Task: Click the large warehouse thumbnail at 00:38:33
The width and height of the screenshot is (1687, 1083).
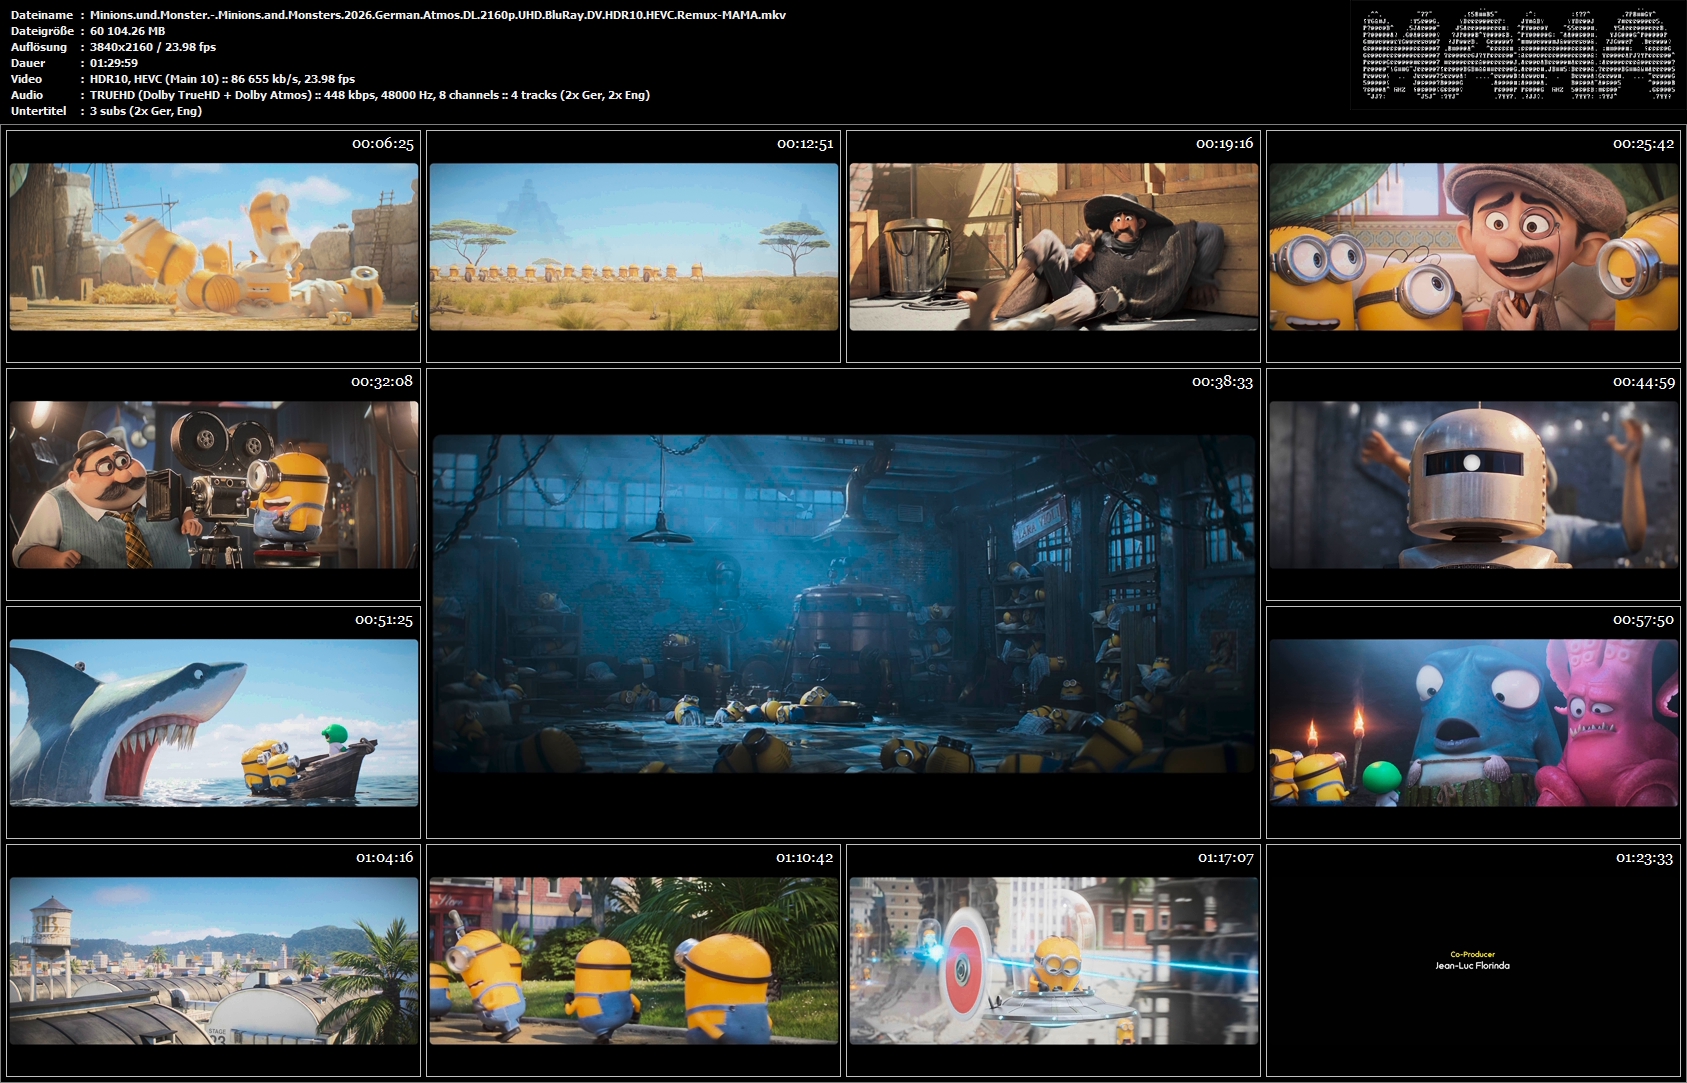Action: [843, 604]
